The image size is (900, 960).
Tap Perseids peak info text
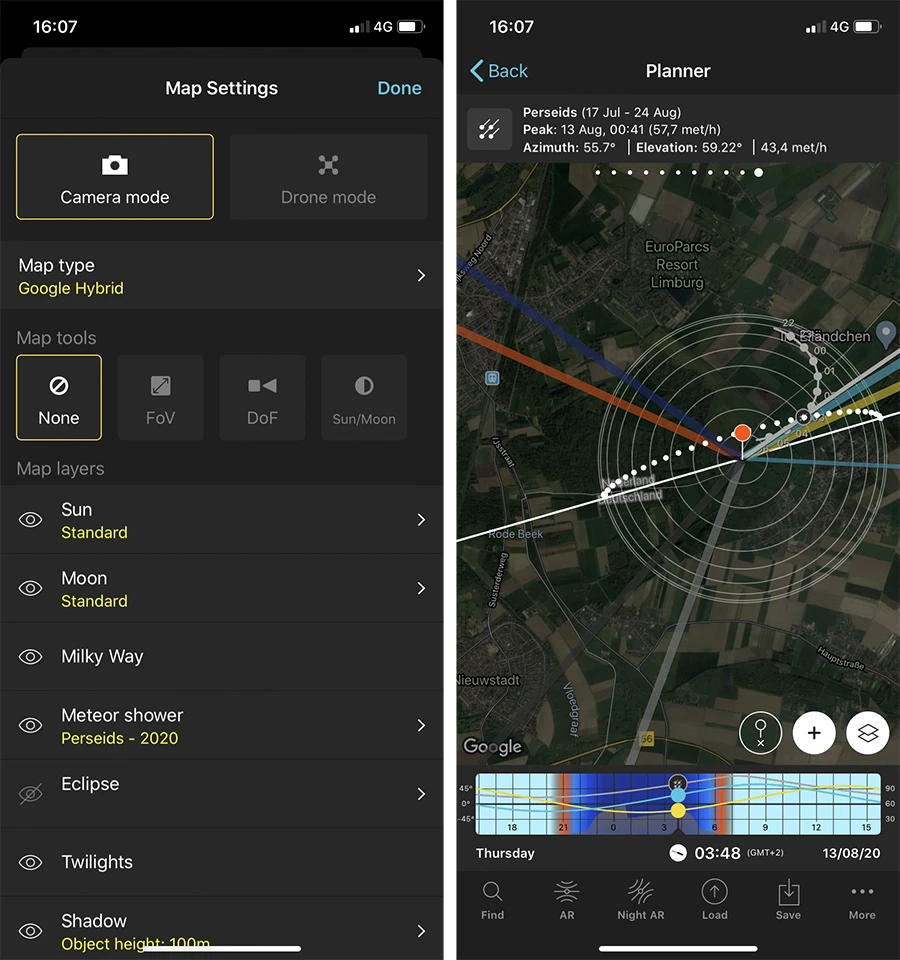click(x=621, y=130)
